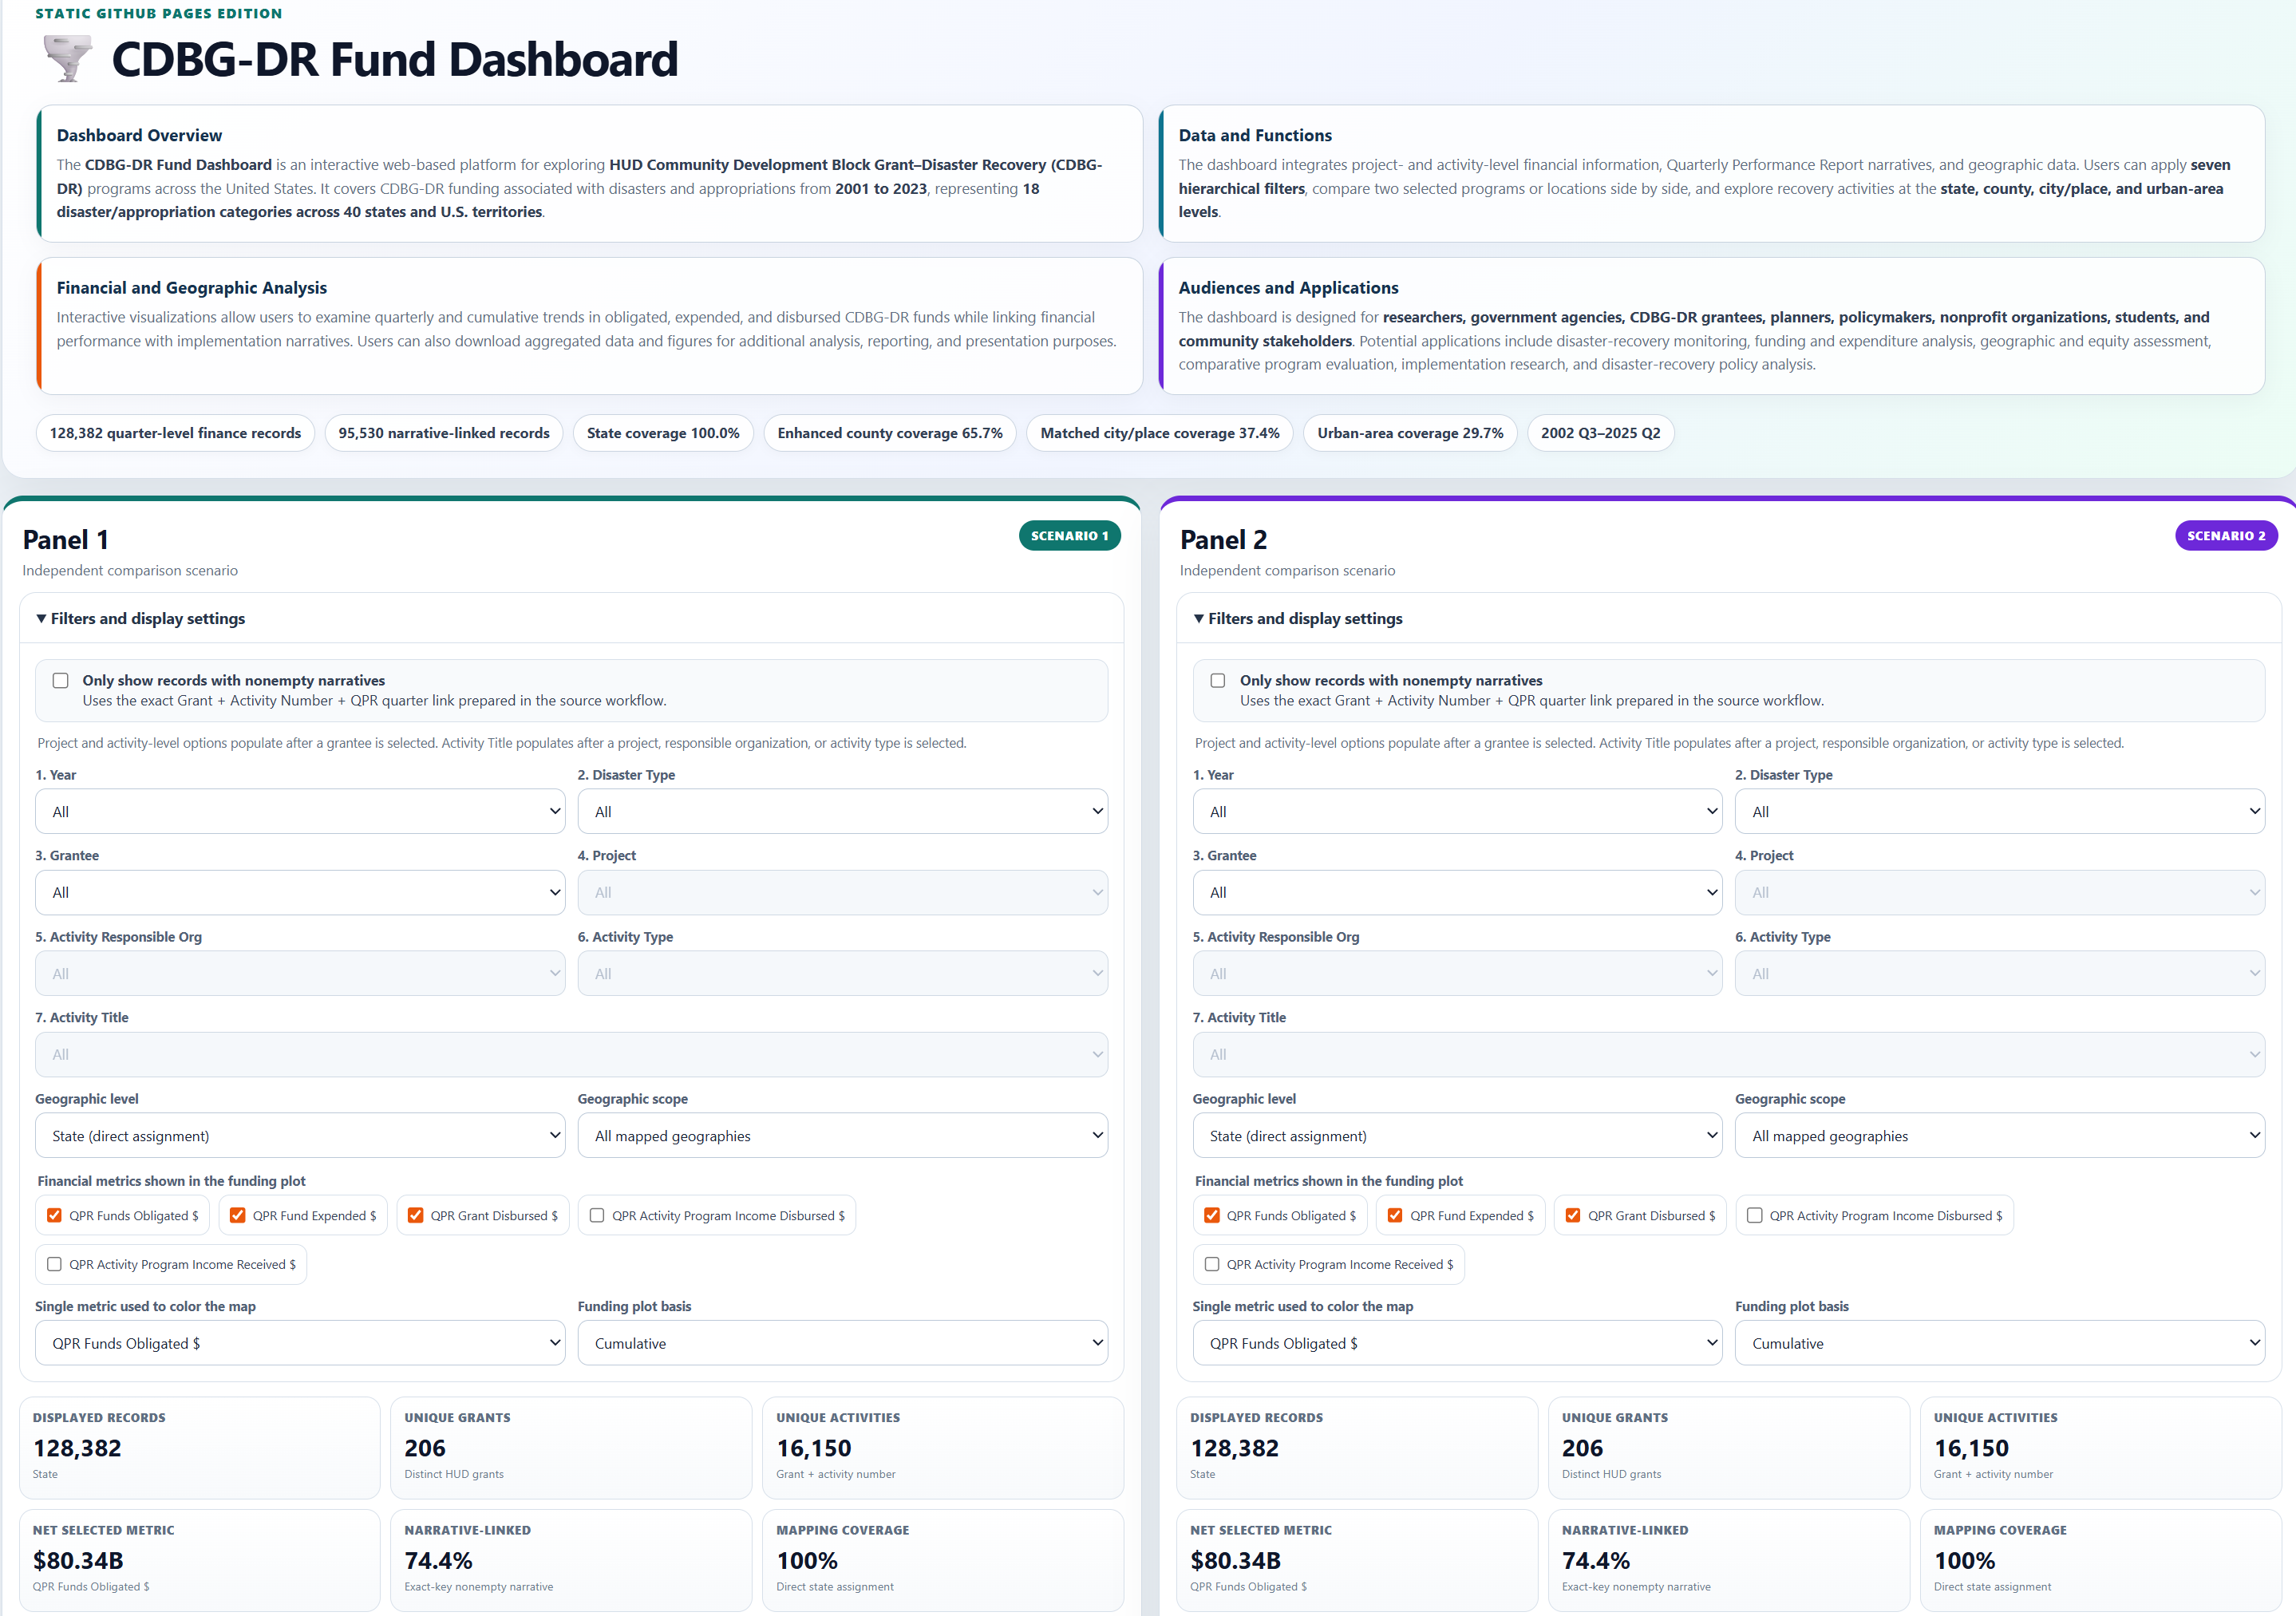Open Panel 1 Disaster Type dropdown
2296x1616 pixels.
(x=842, y=811)
